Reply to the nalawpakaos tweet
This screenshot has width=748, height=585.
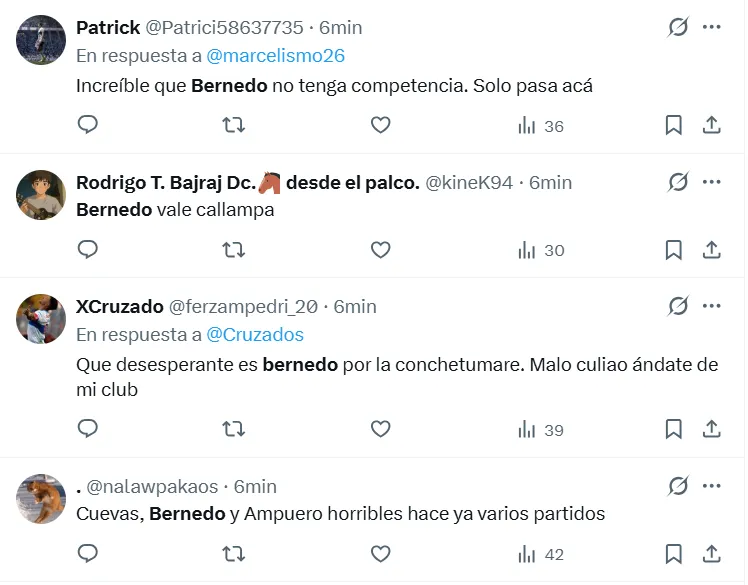pyautogui.click(x=88, y=554)
